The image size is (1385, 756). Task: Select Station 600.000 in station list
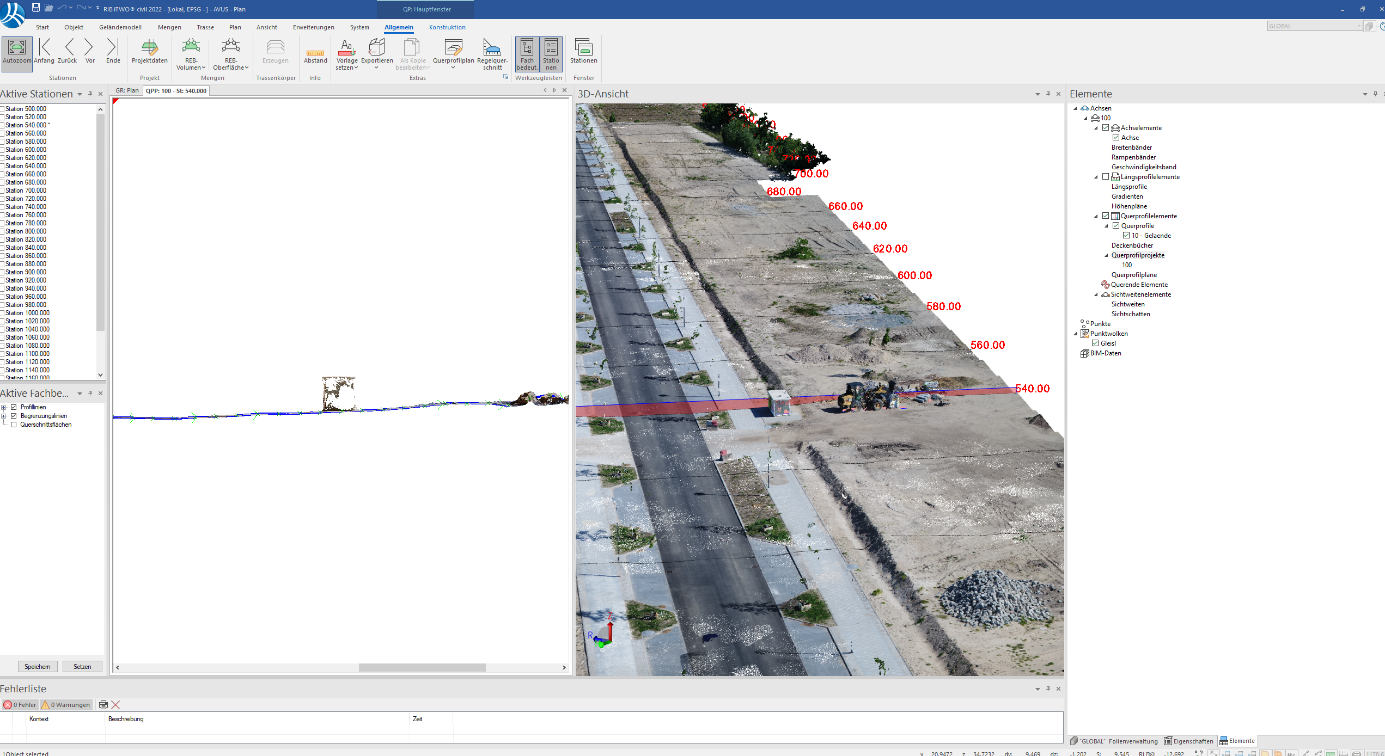point(26,149)
